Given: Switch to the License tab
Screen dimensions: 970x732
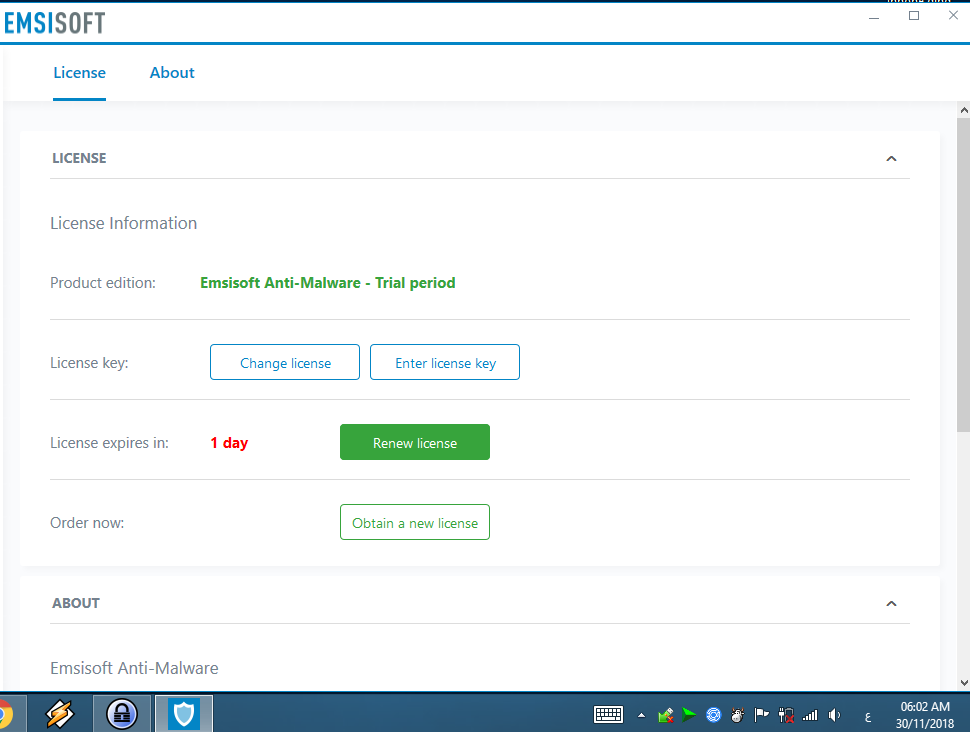Looking at the screenshot, I should tap(79, 72).
